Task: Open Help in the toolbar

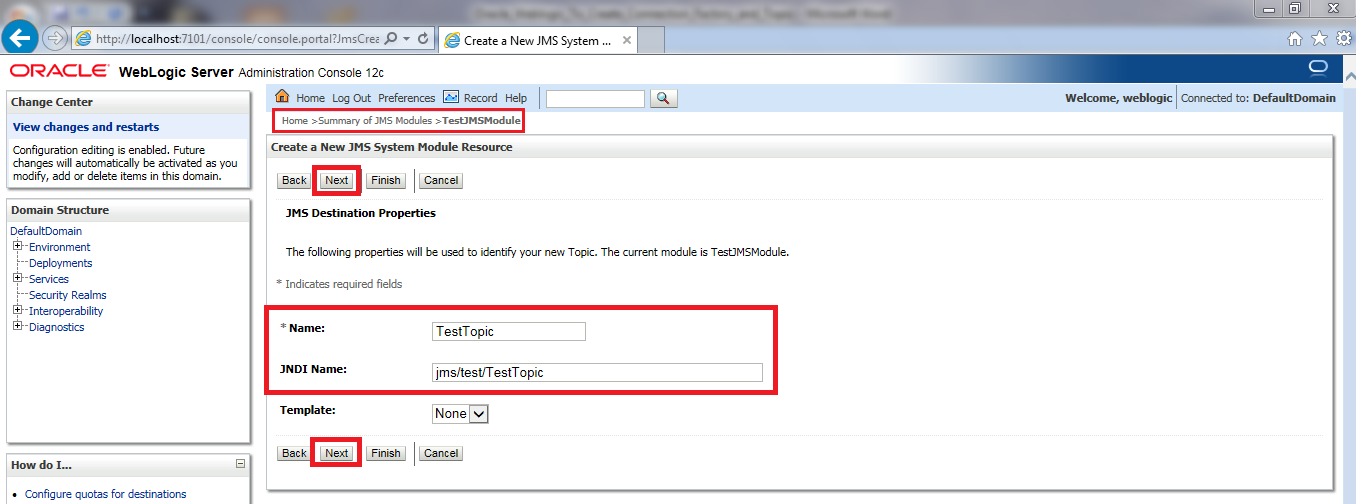Action: (x=515, y=98)
